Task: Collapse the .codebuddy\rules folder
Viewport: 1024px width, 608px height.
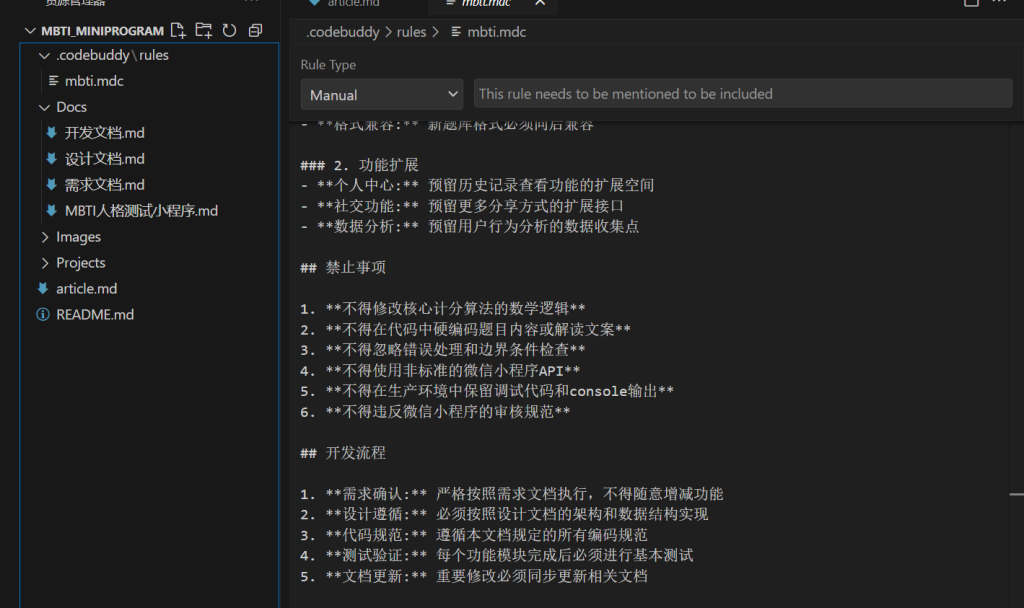Action: [112, 55]
